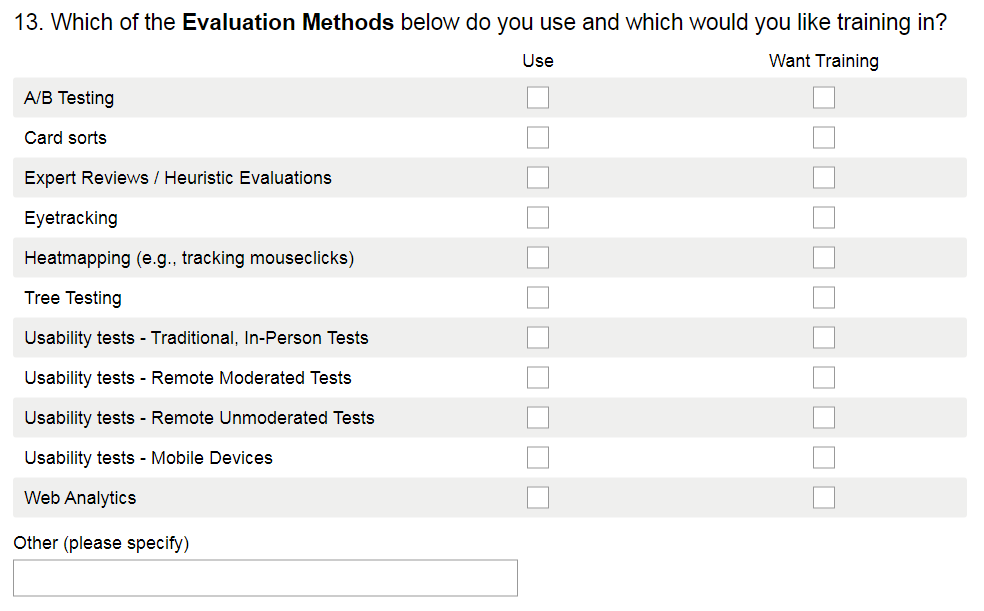This screenshot has width=984, height=611.
Task: Tick Use for Traditional In-Person usability tests
Action: [x=538, y=338]
